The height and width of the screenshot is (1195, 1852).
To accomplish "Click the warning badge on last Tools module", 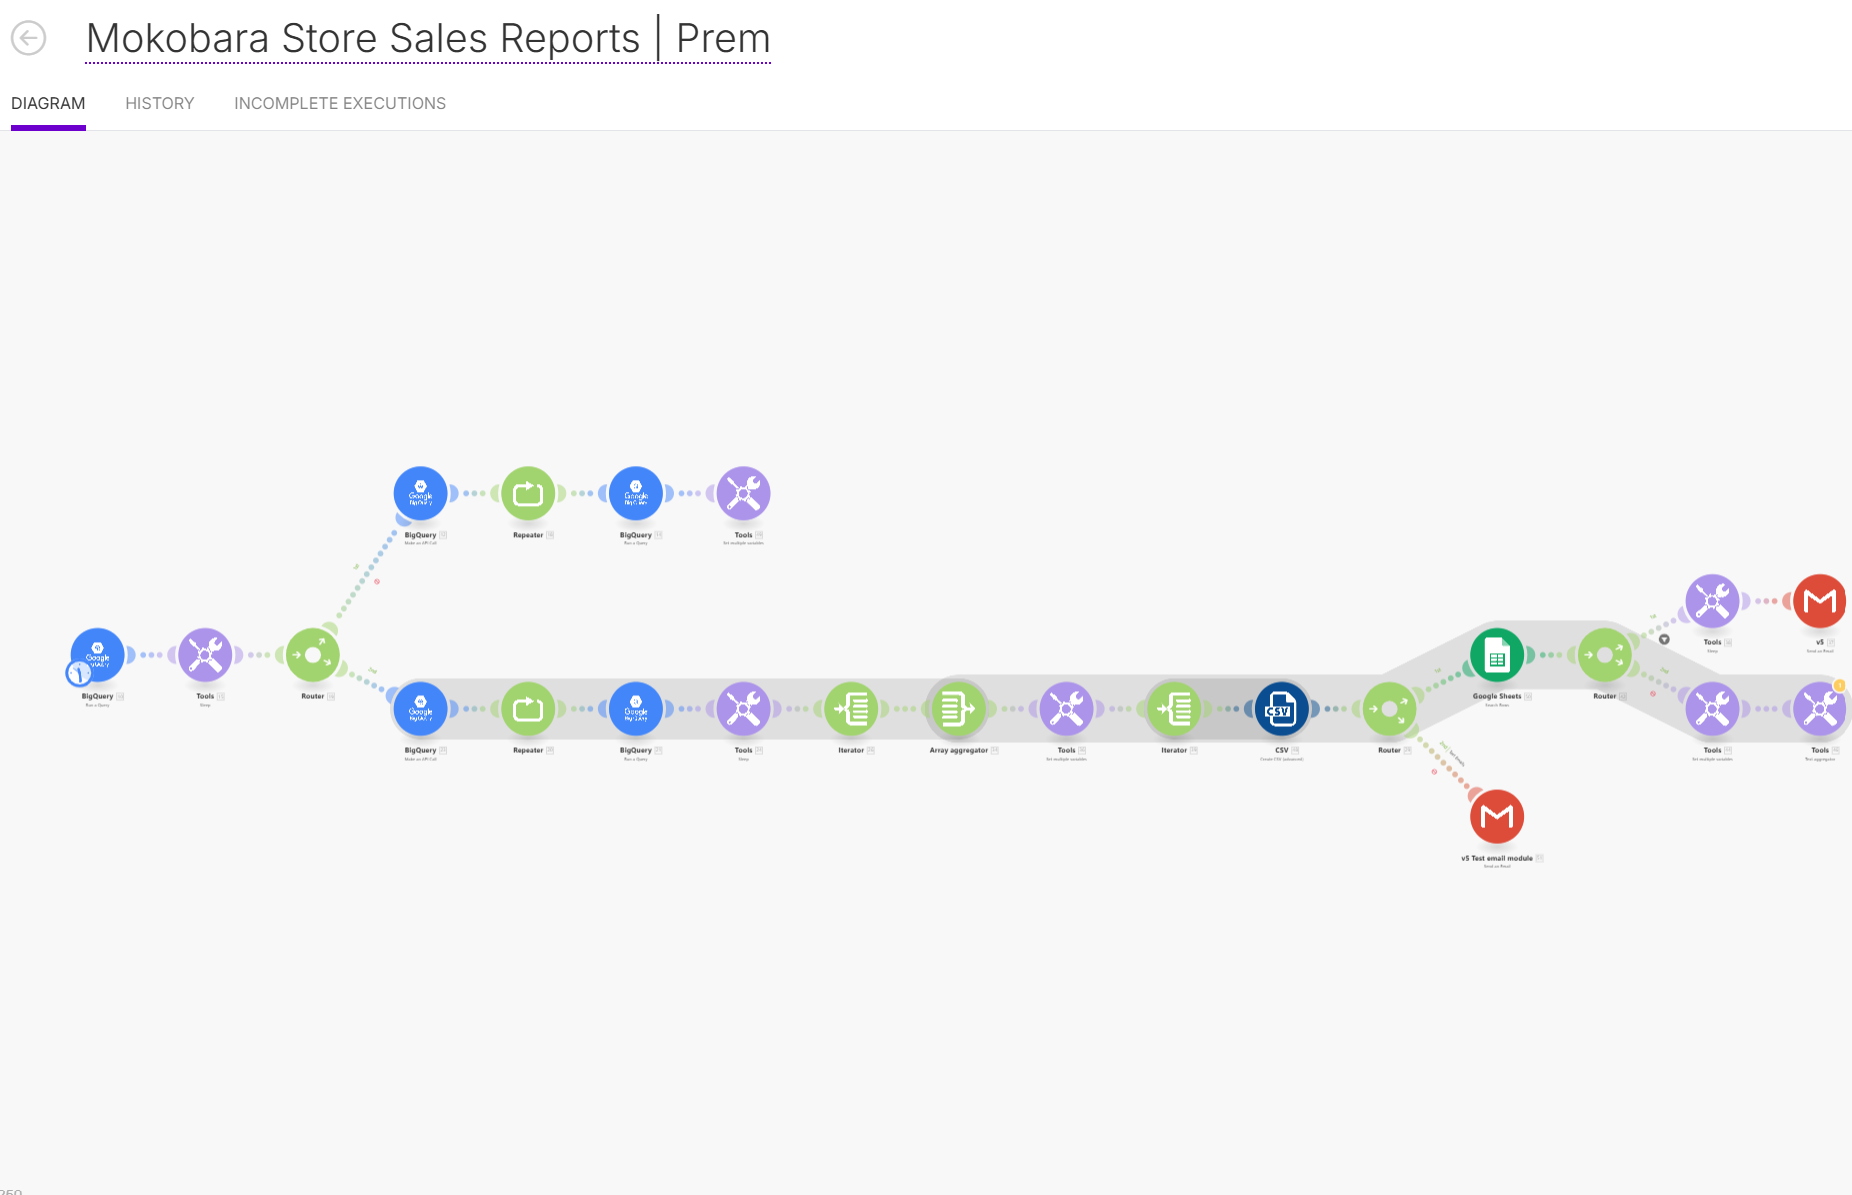I will [x=1839, y=686].
